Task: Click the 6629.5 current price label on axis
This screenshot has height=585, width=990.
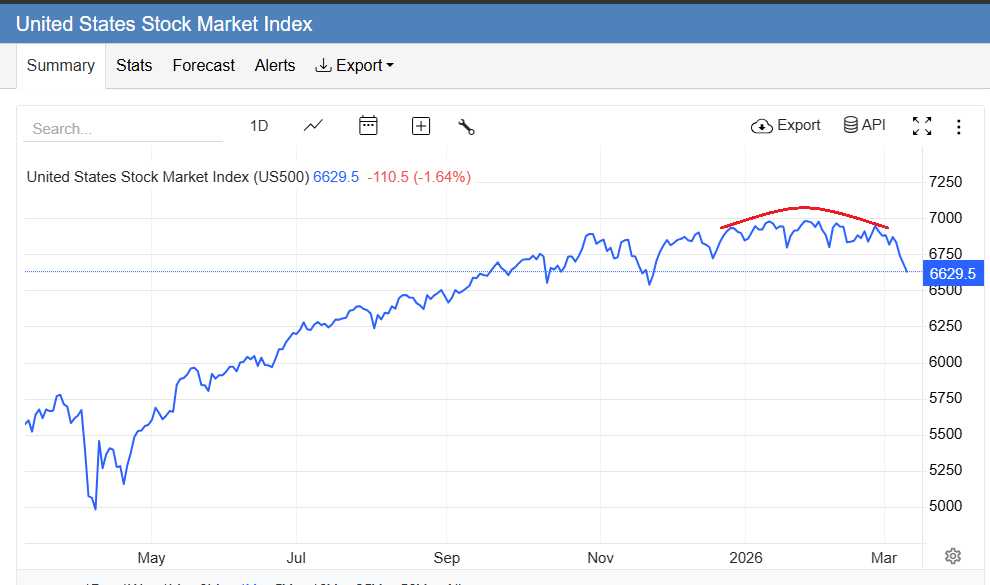Action: (953, 274)
